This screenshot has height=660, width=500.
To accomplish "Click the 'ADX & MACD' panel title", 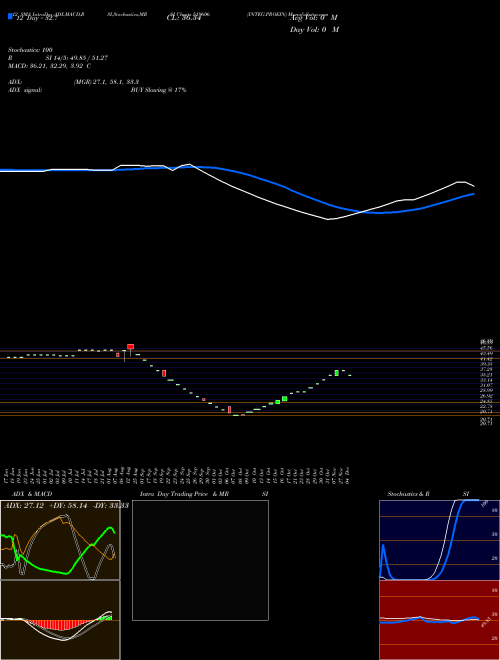I will [32, 494].
